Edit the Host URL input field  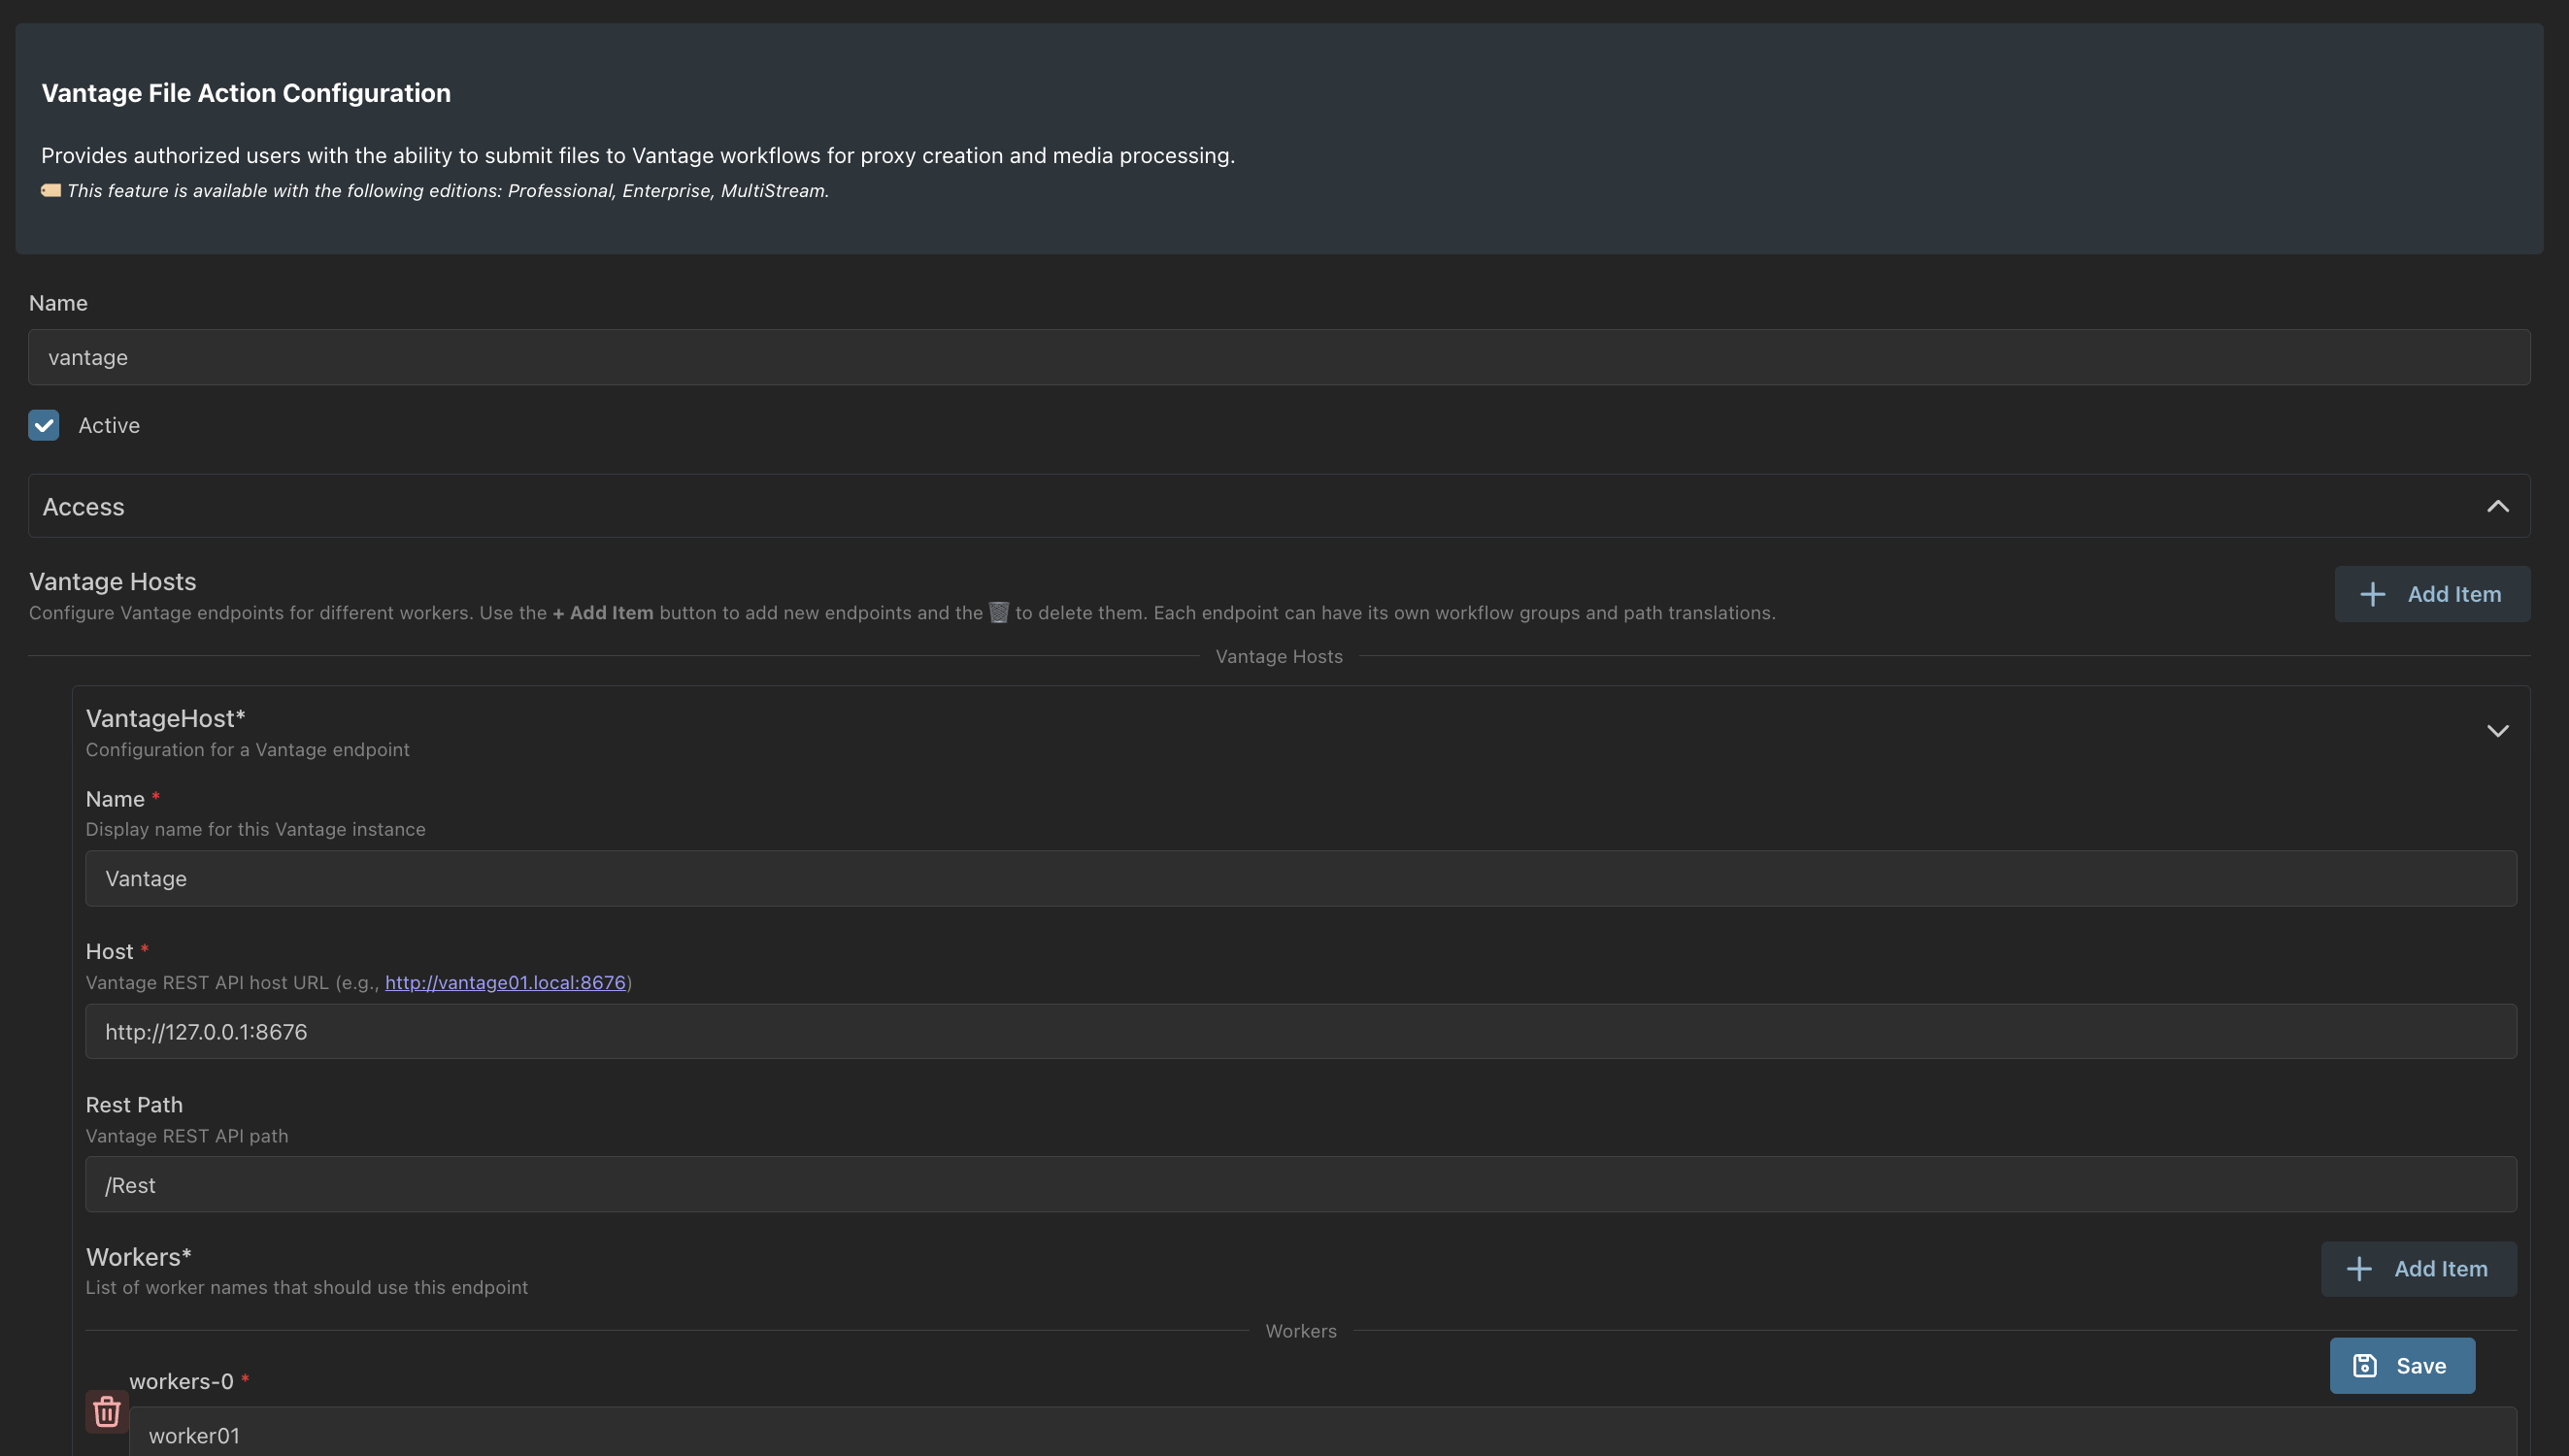point(1301,1032)
